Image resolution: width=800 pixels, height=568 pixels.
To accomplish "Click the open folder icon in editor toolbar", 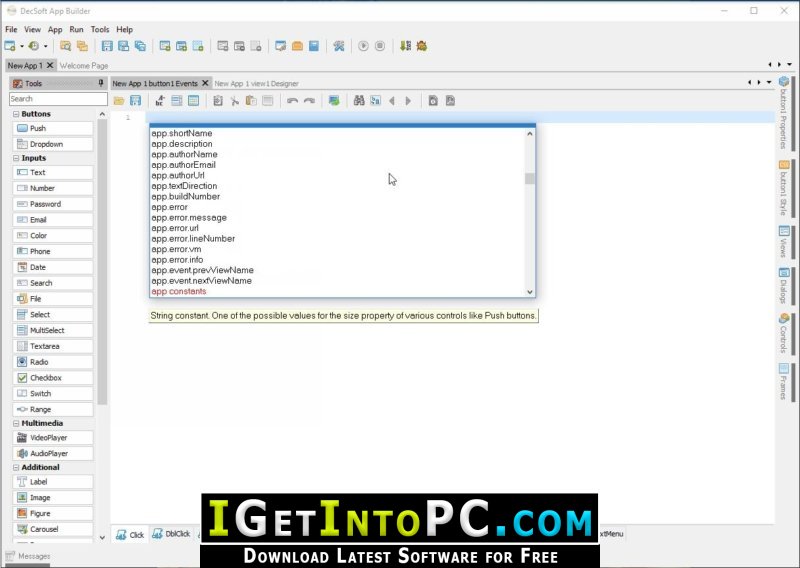I will click(119, 101).
